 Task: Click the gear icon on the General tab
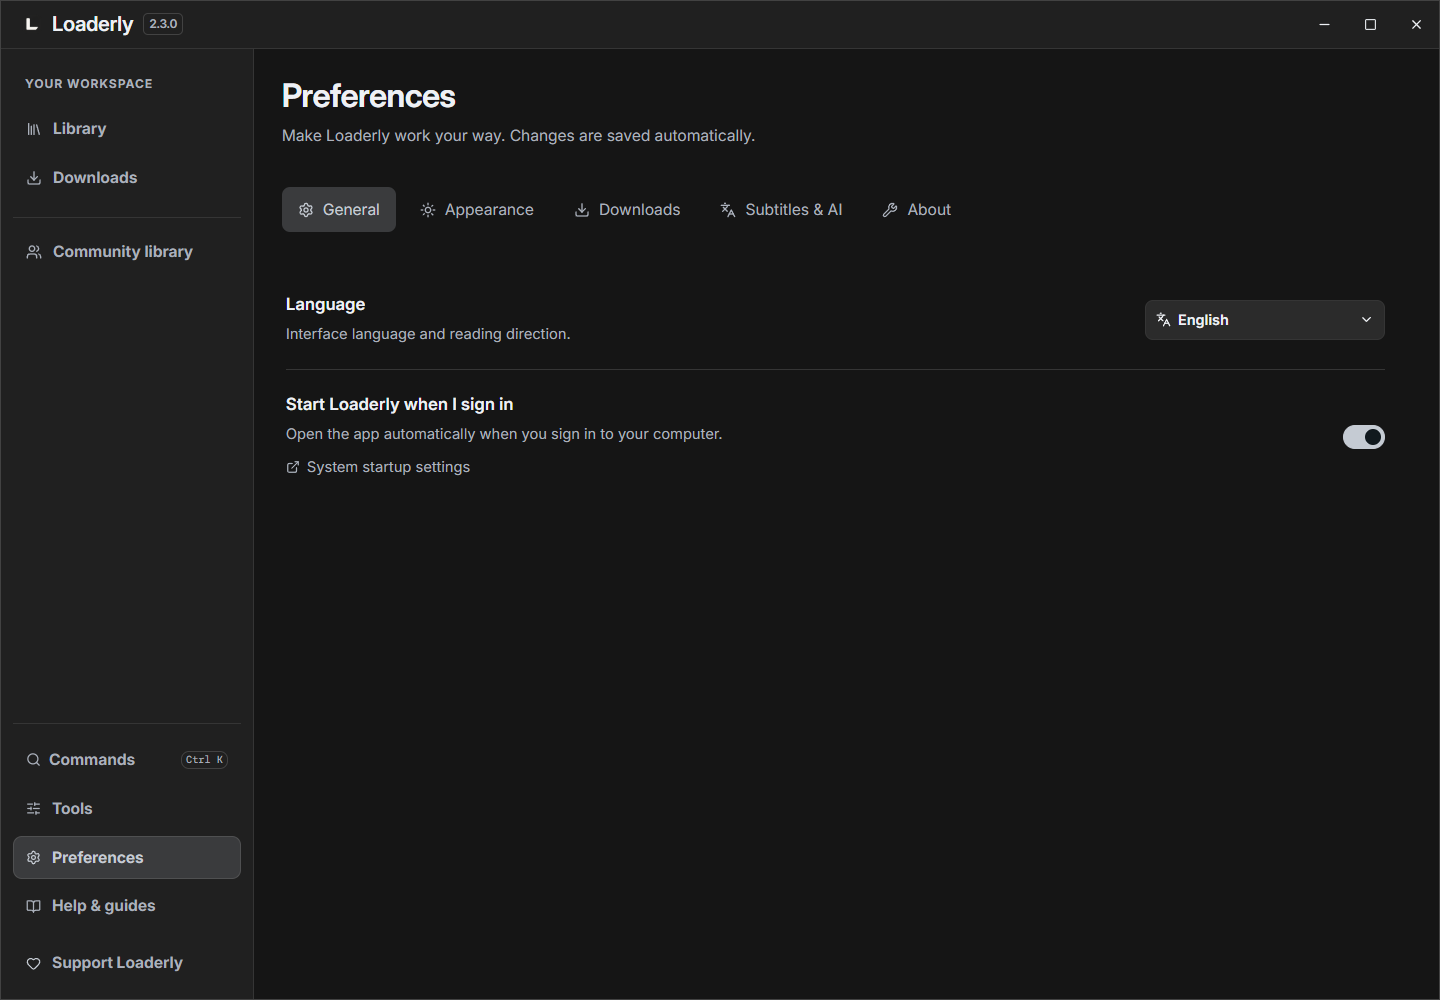click(x=306, y=210)
